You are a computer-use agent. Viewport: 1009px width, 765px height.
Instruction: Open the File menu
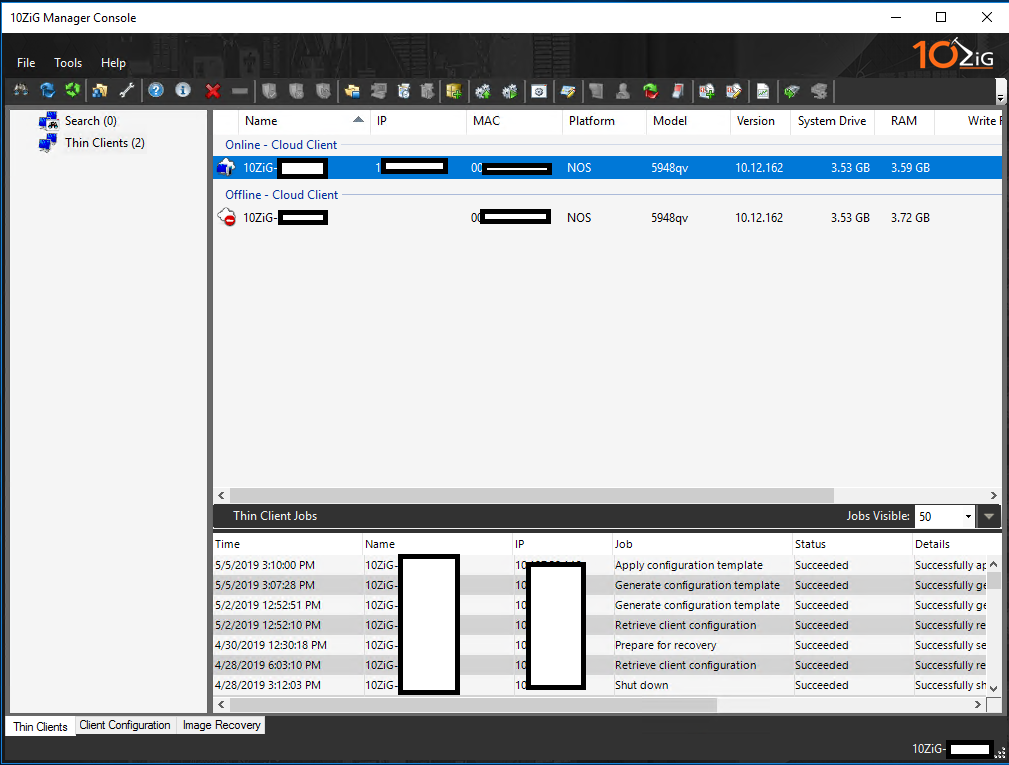pos(26,62)
